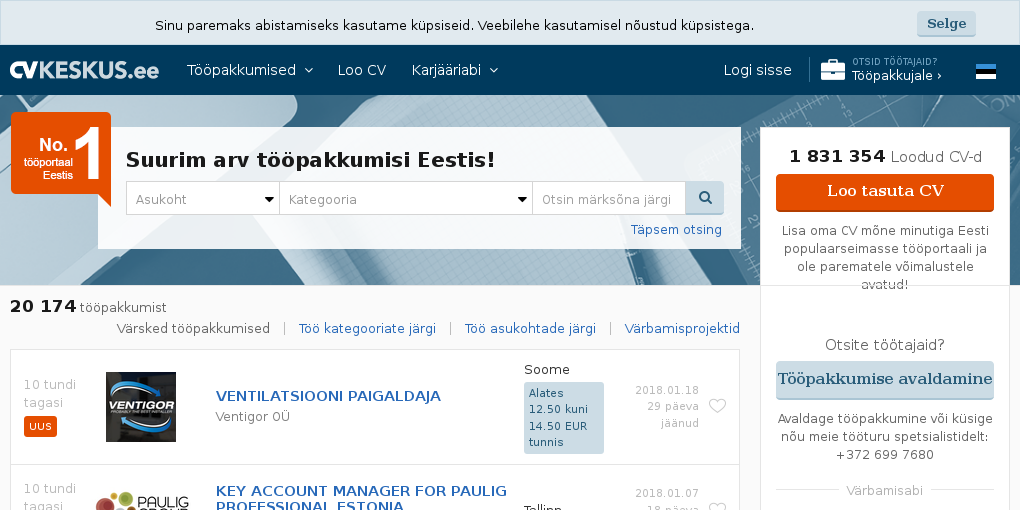Open the VENTILATSIOONI PAIGALDAJA job listing
The image size is (1020, 510).
[x=329, y=396]
